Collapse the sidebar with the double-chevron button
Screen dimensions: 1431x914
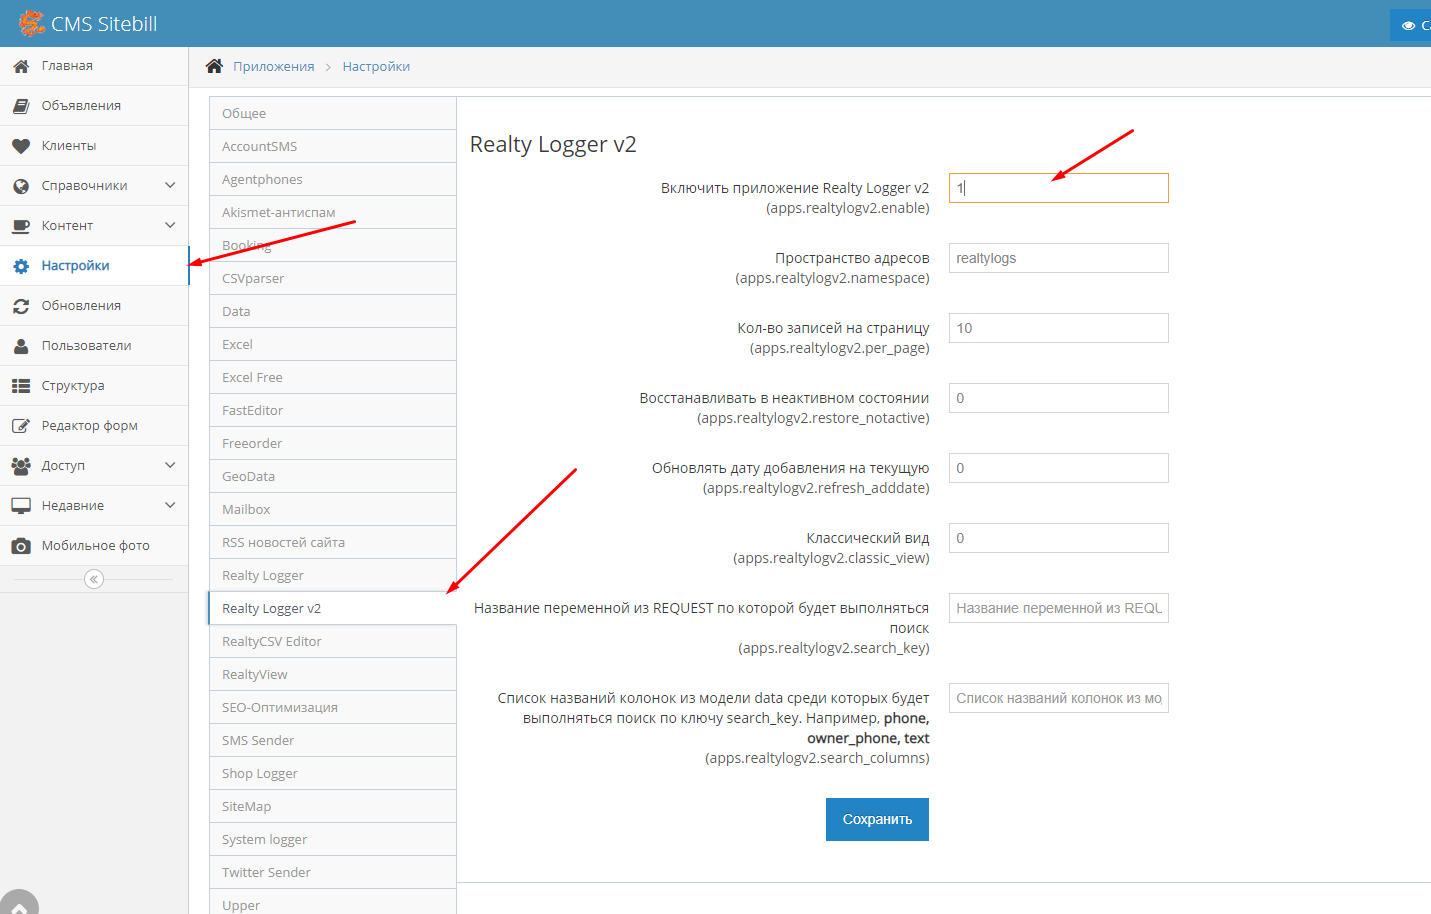pos(94,579)
